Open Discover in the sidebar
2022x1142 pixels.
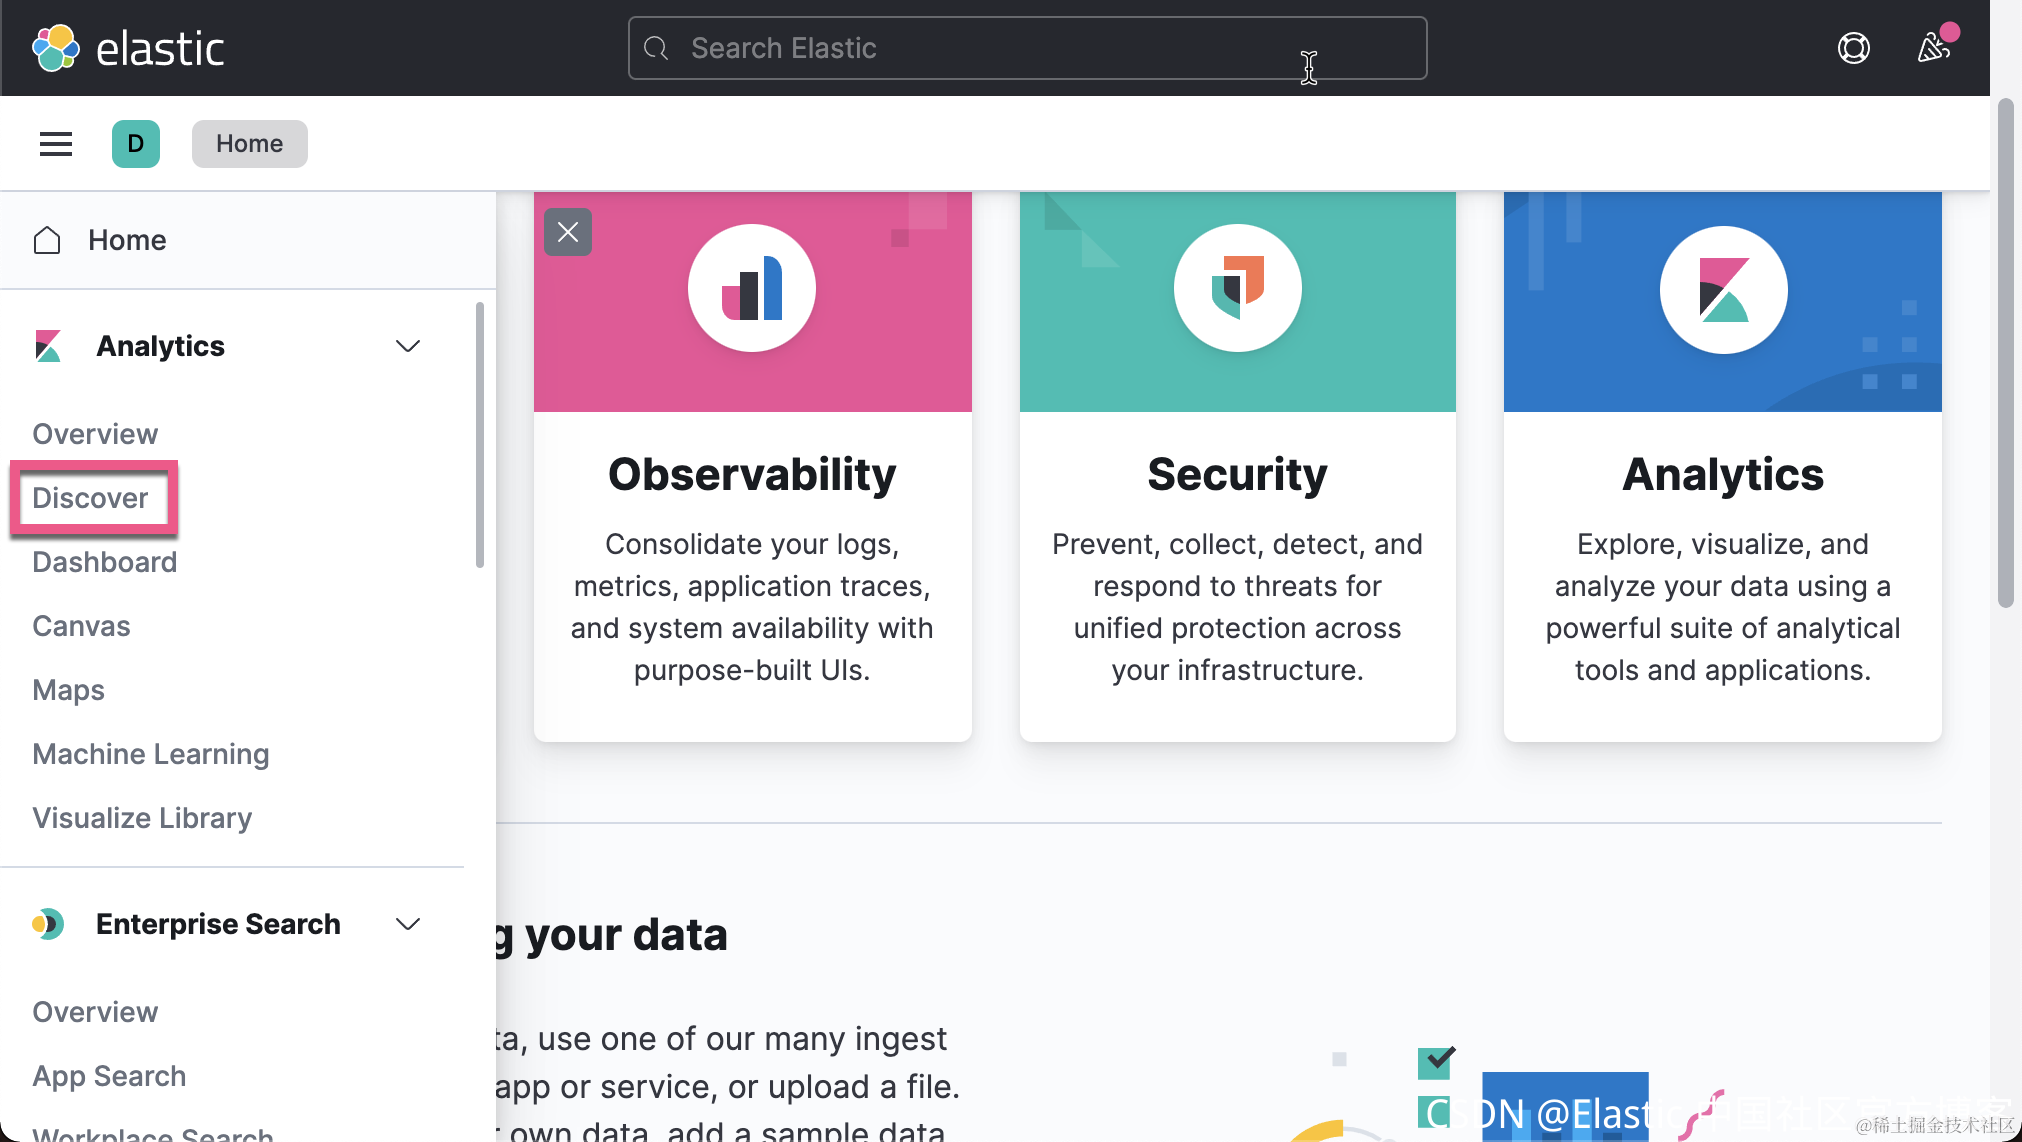point(90,498)
